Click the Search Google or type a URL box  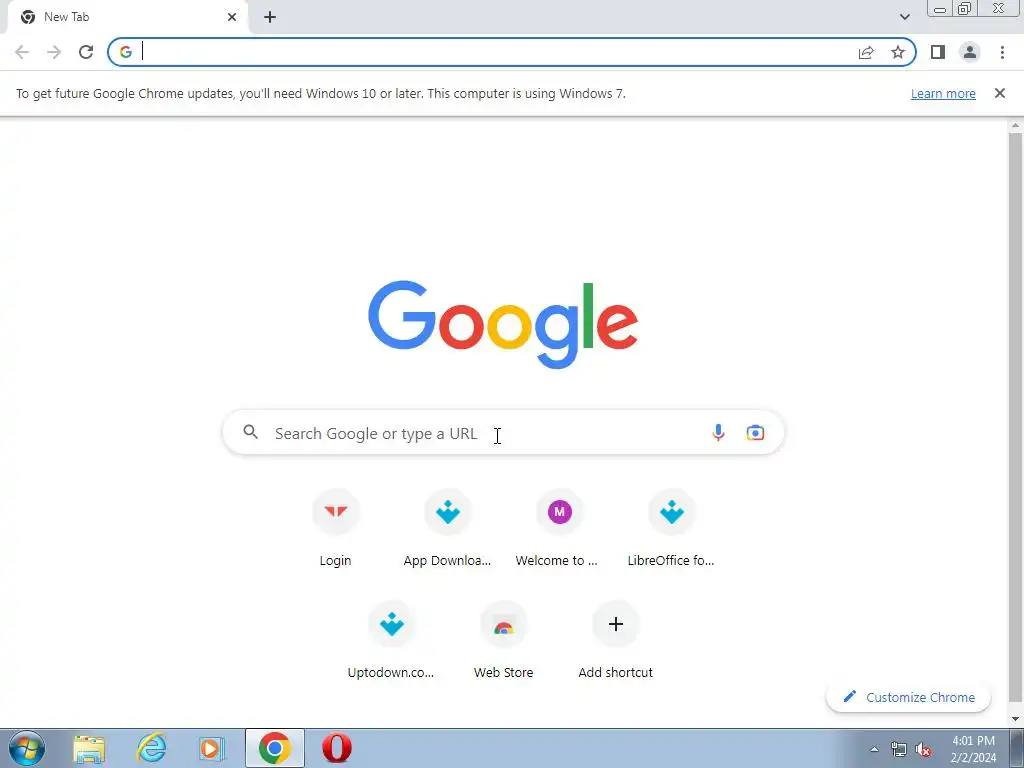pos(503,433)
